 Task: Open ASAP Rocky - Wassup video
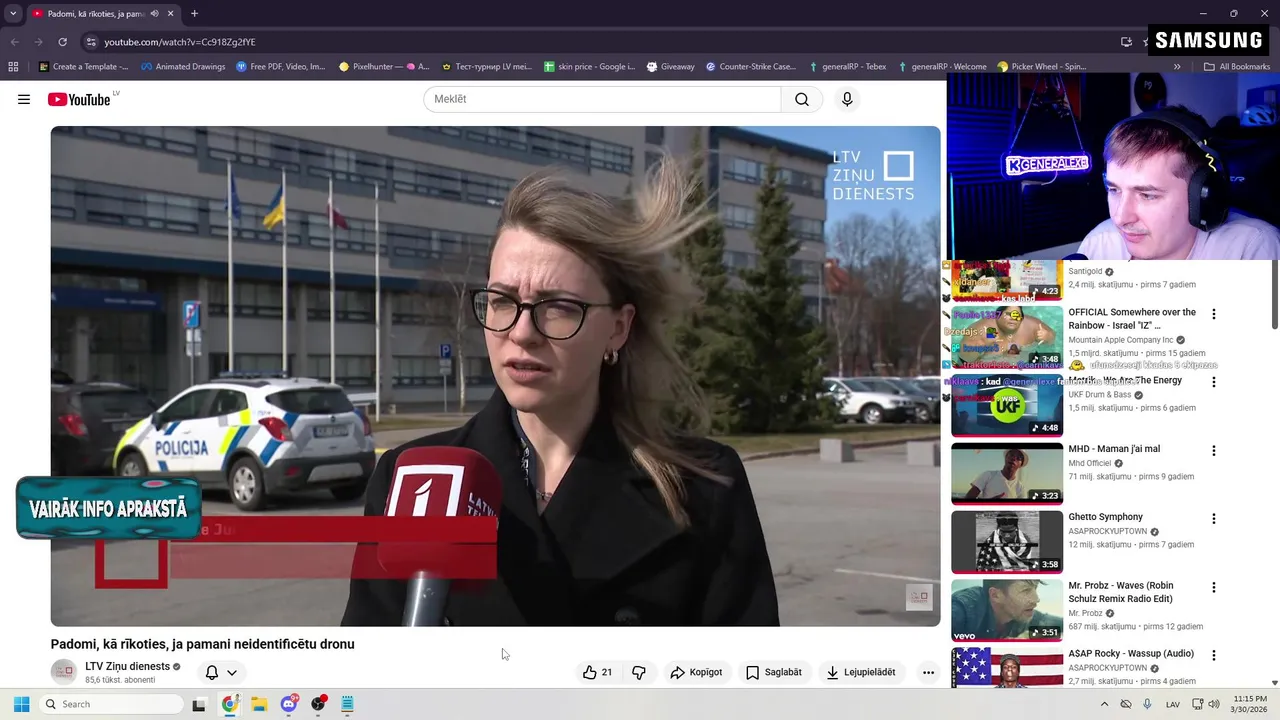1131,654
